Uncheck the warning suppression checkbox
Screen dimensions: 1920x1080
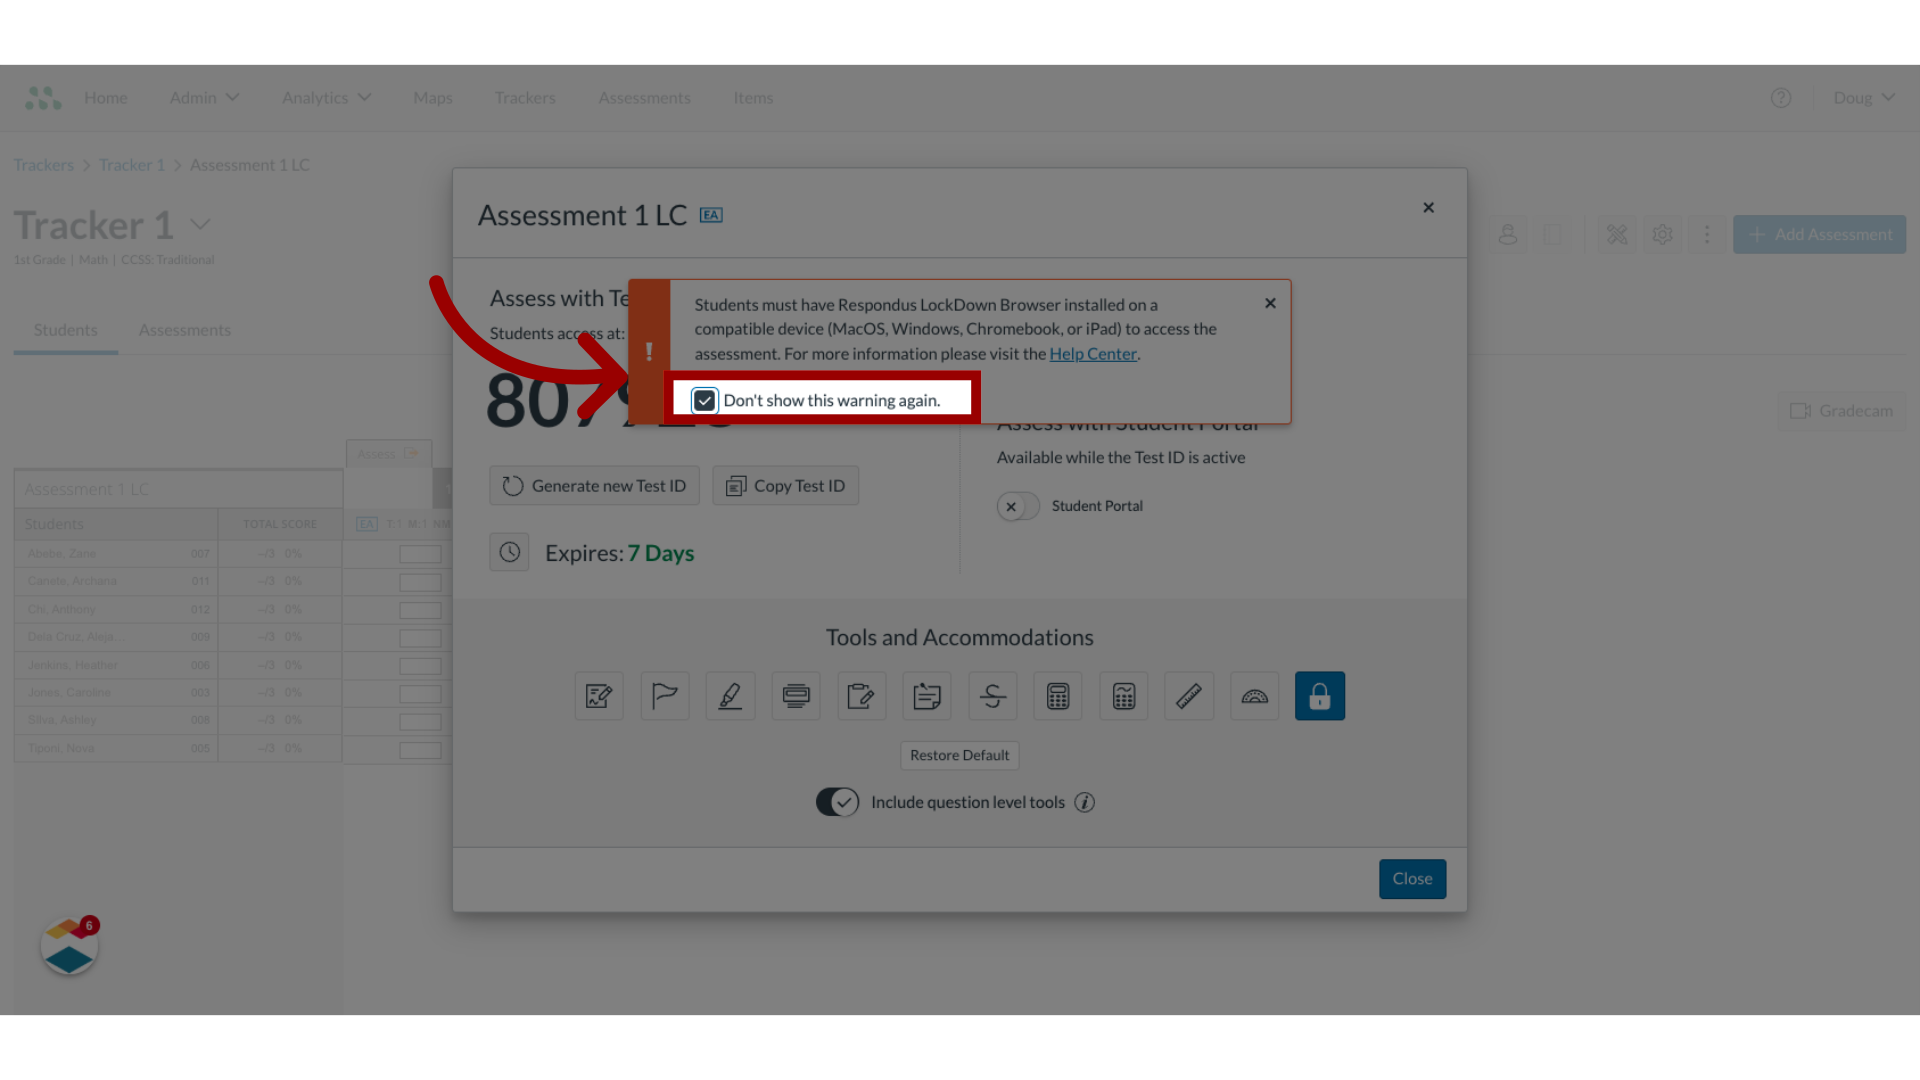click(x=705, y=398)
